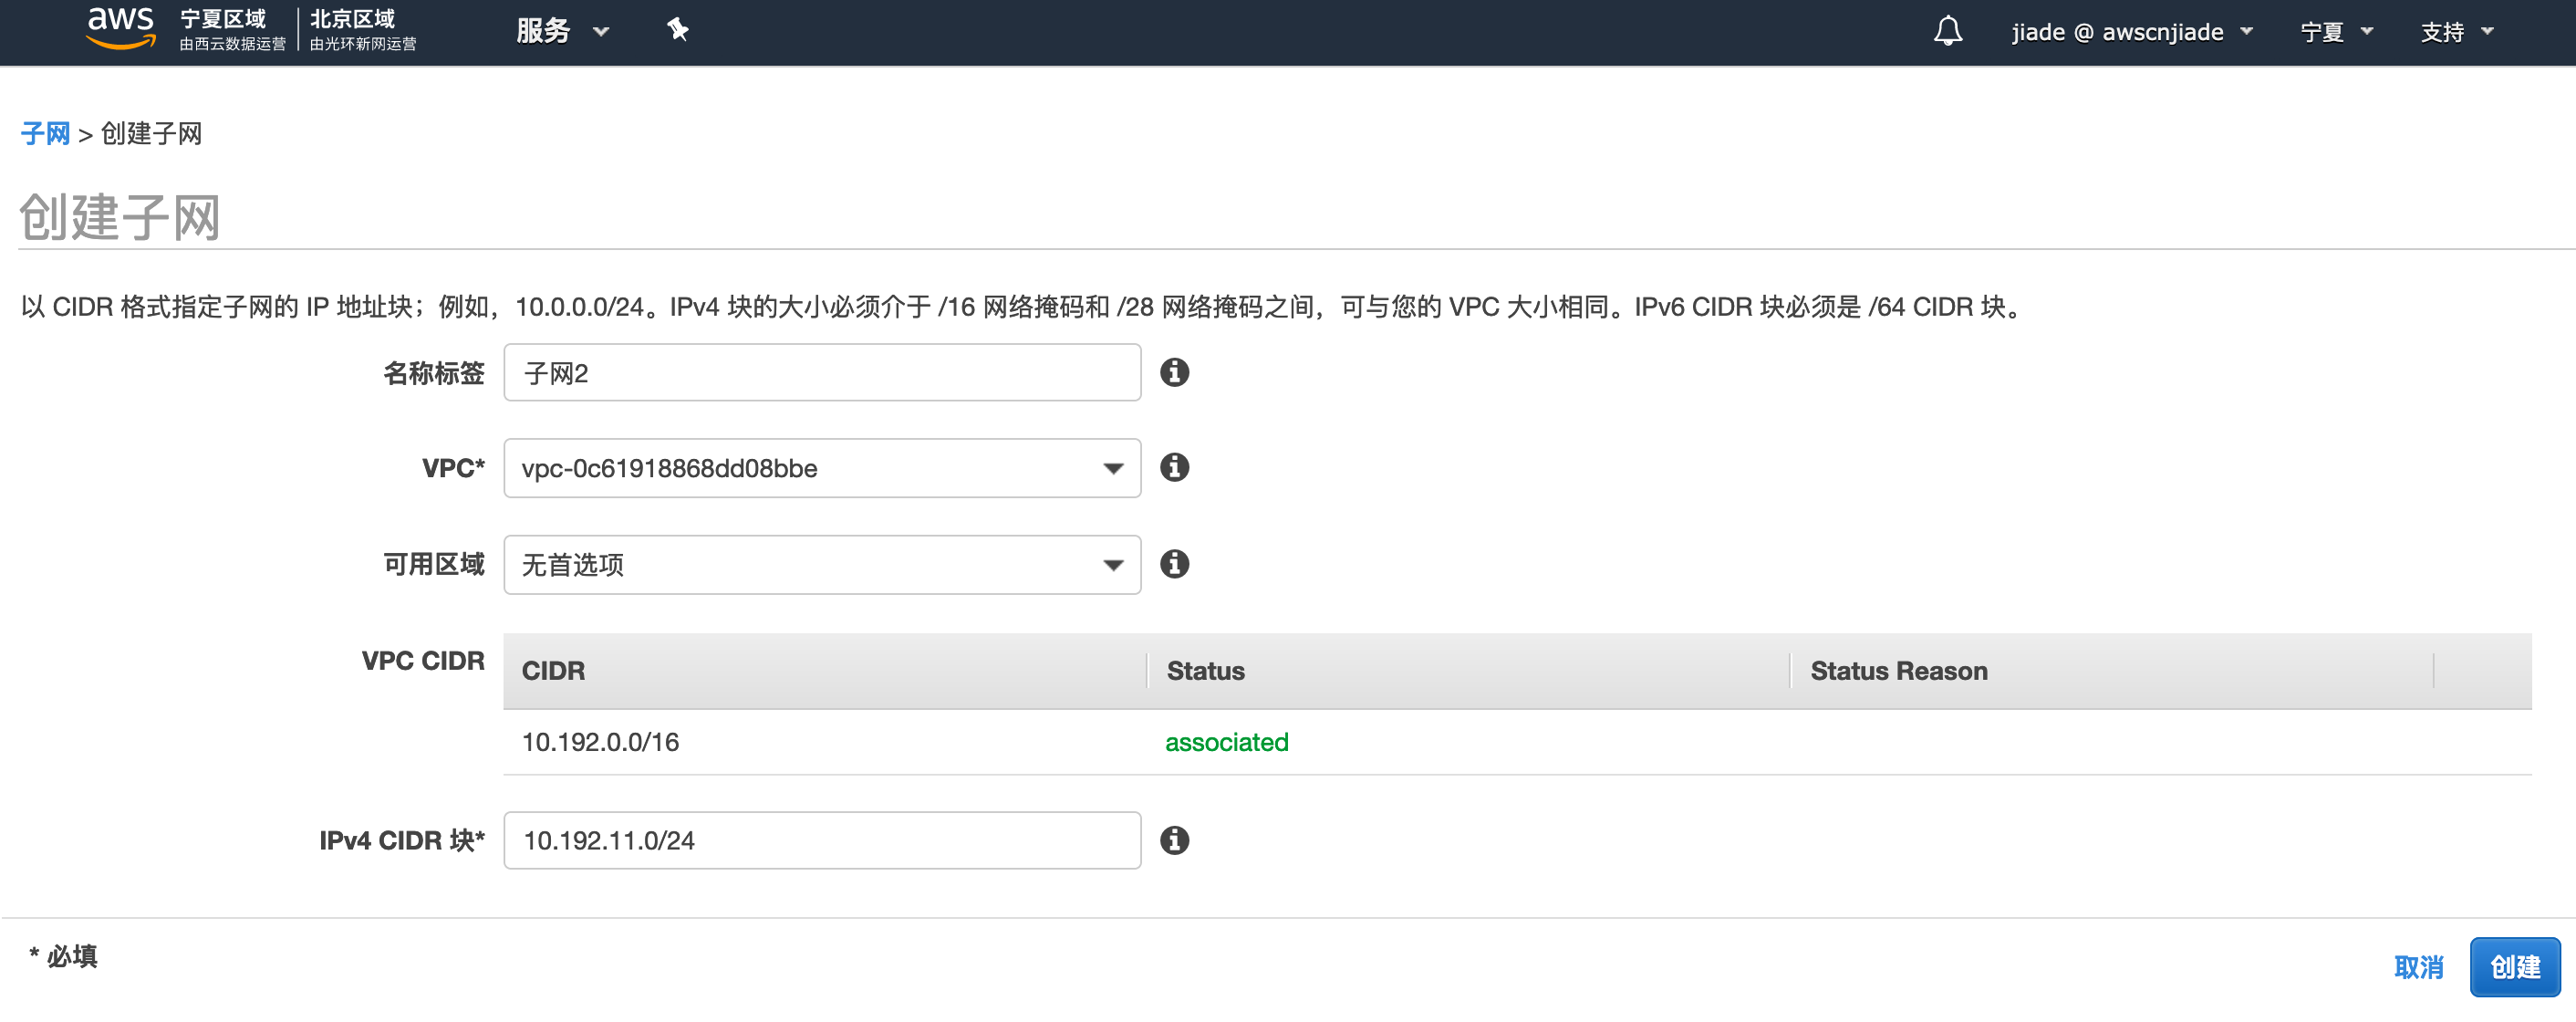Open the notifications bell icon
The image size is (2576, 1022).
coord(1947,31)
